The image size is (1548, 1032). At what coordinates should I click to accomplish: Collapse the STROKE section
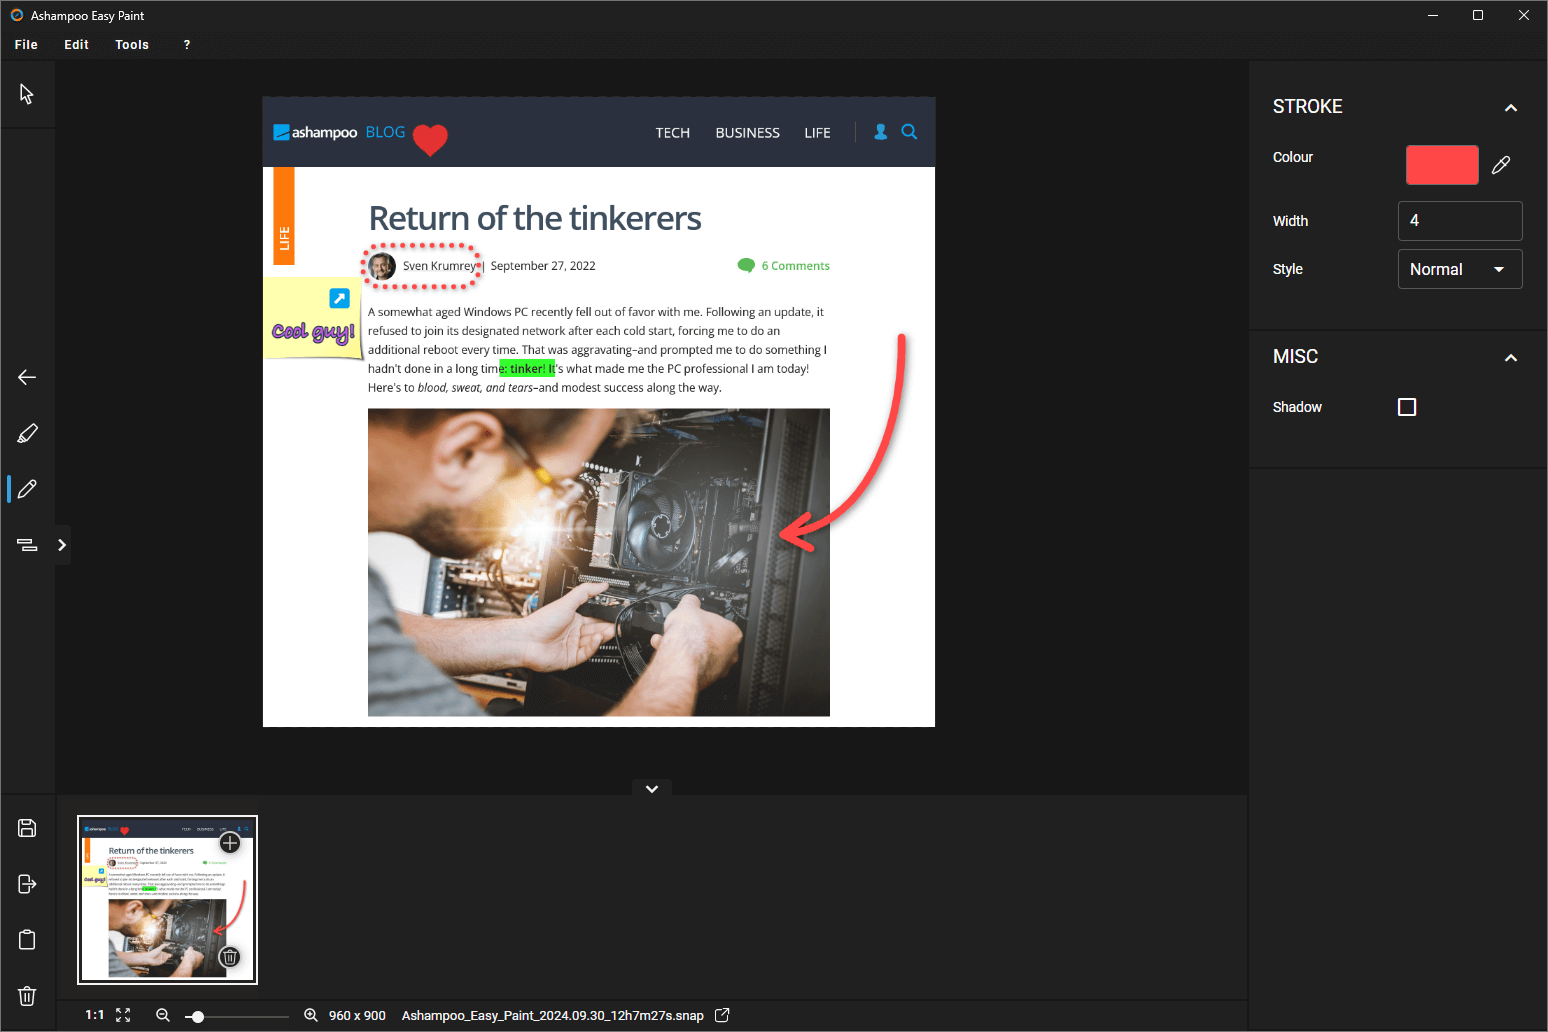[1511, 108]
